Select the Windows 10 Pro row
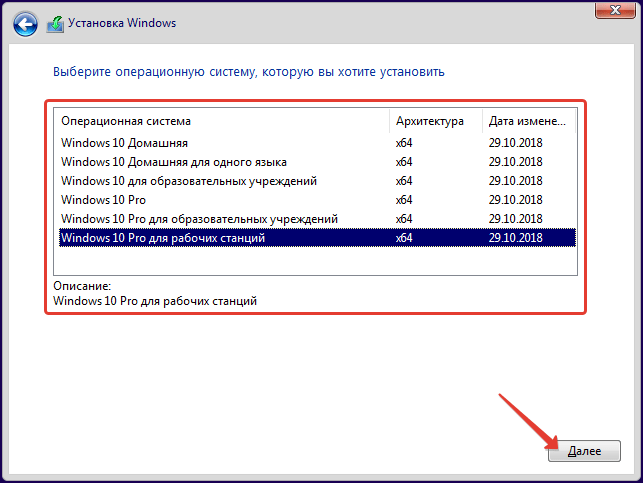The height and width of the screenshot is (483, 643). pyautogui.click(x=317, y=200)
